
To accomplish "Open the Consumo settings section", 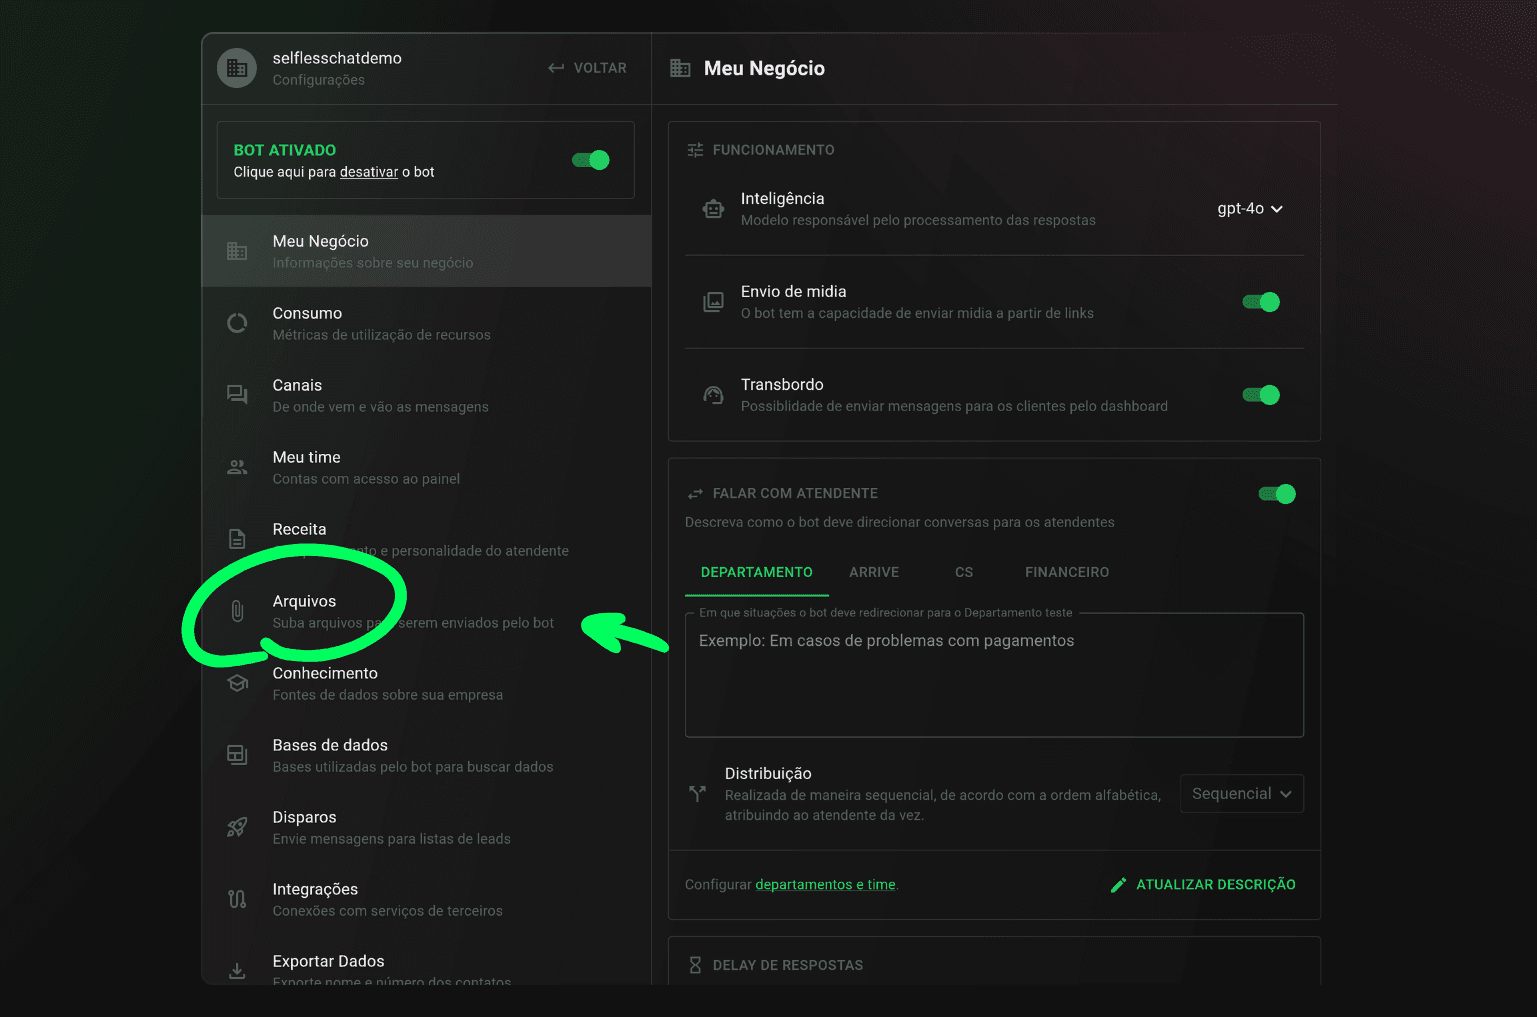I will [427, 323].
